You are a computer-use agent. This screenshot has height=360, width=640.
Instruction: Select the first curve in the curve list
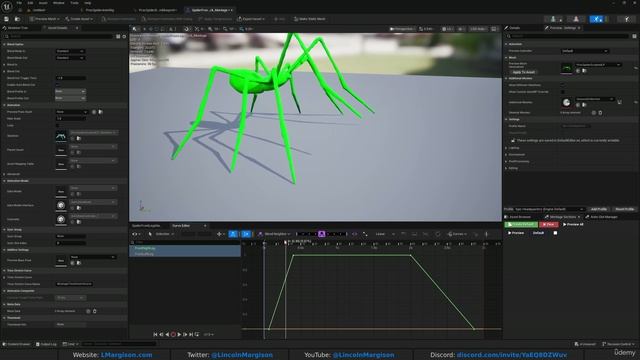coord(185,248)
